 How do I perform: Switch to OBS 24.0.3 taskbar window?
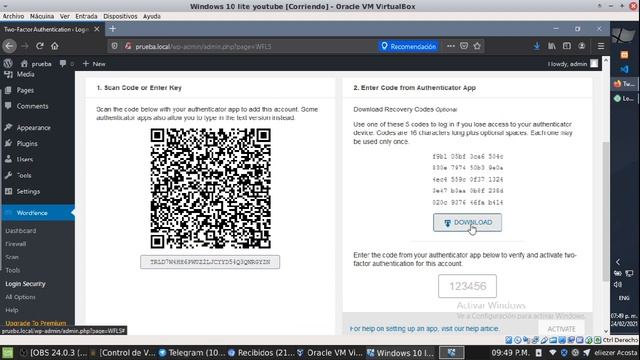pos(53,353)
